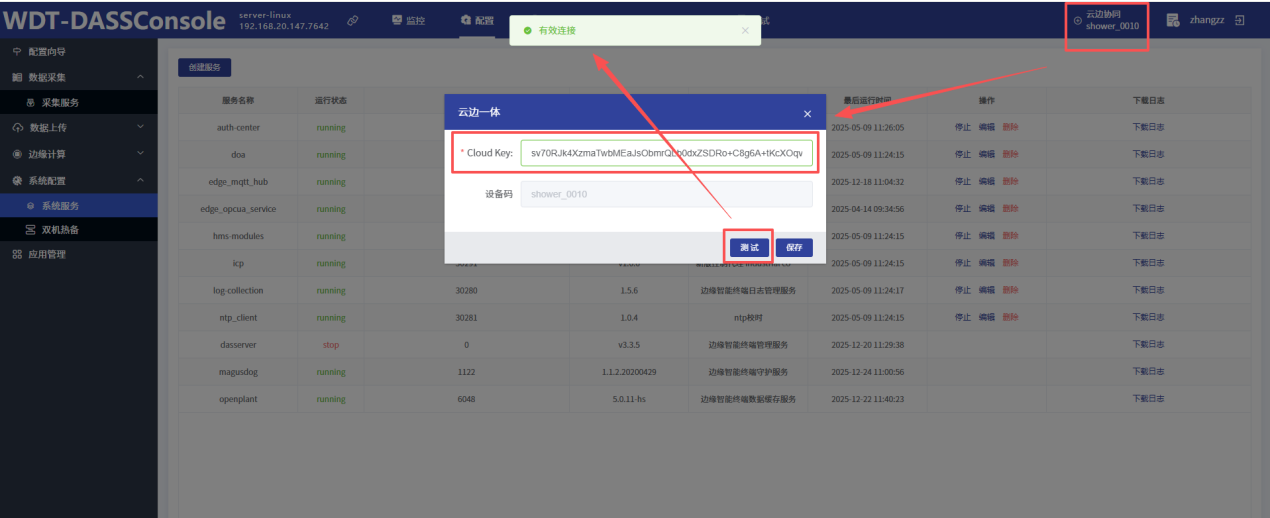Click the 双机热备 server icon in sidebar
The height and width of the screenshot is (518, 1270).
[x=30, y=230]
